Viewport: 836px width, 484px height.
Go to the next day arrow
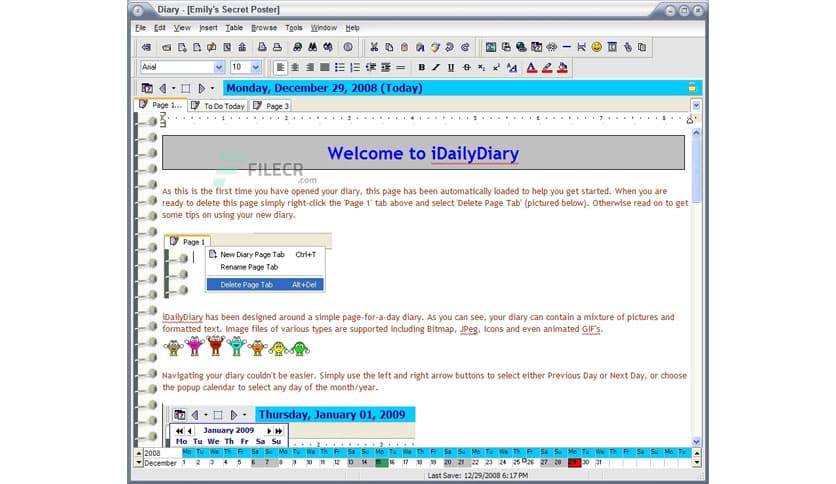tap(202, 88)
